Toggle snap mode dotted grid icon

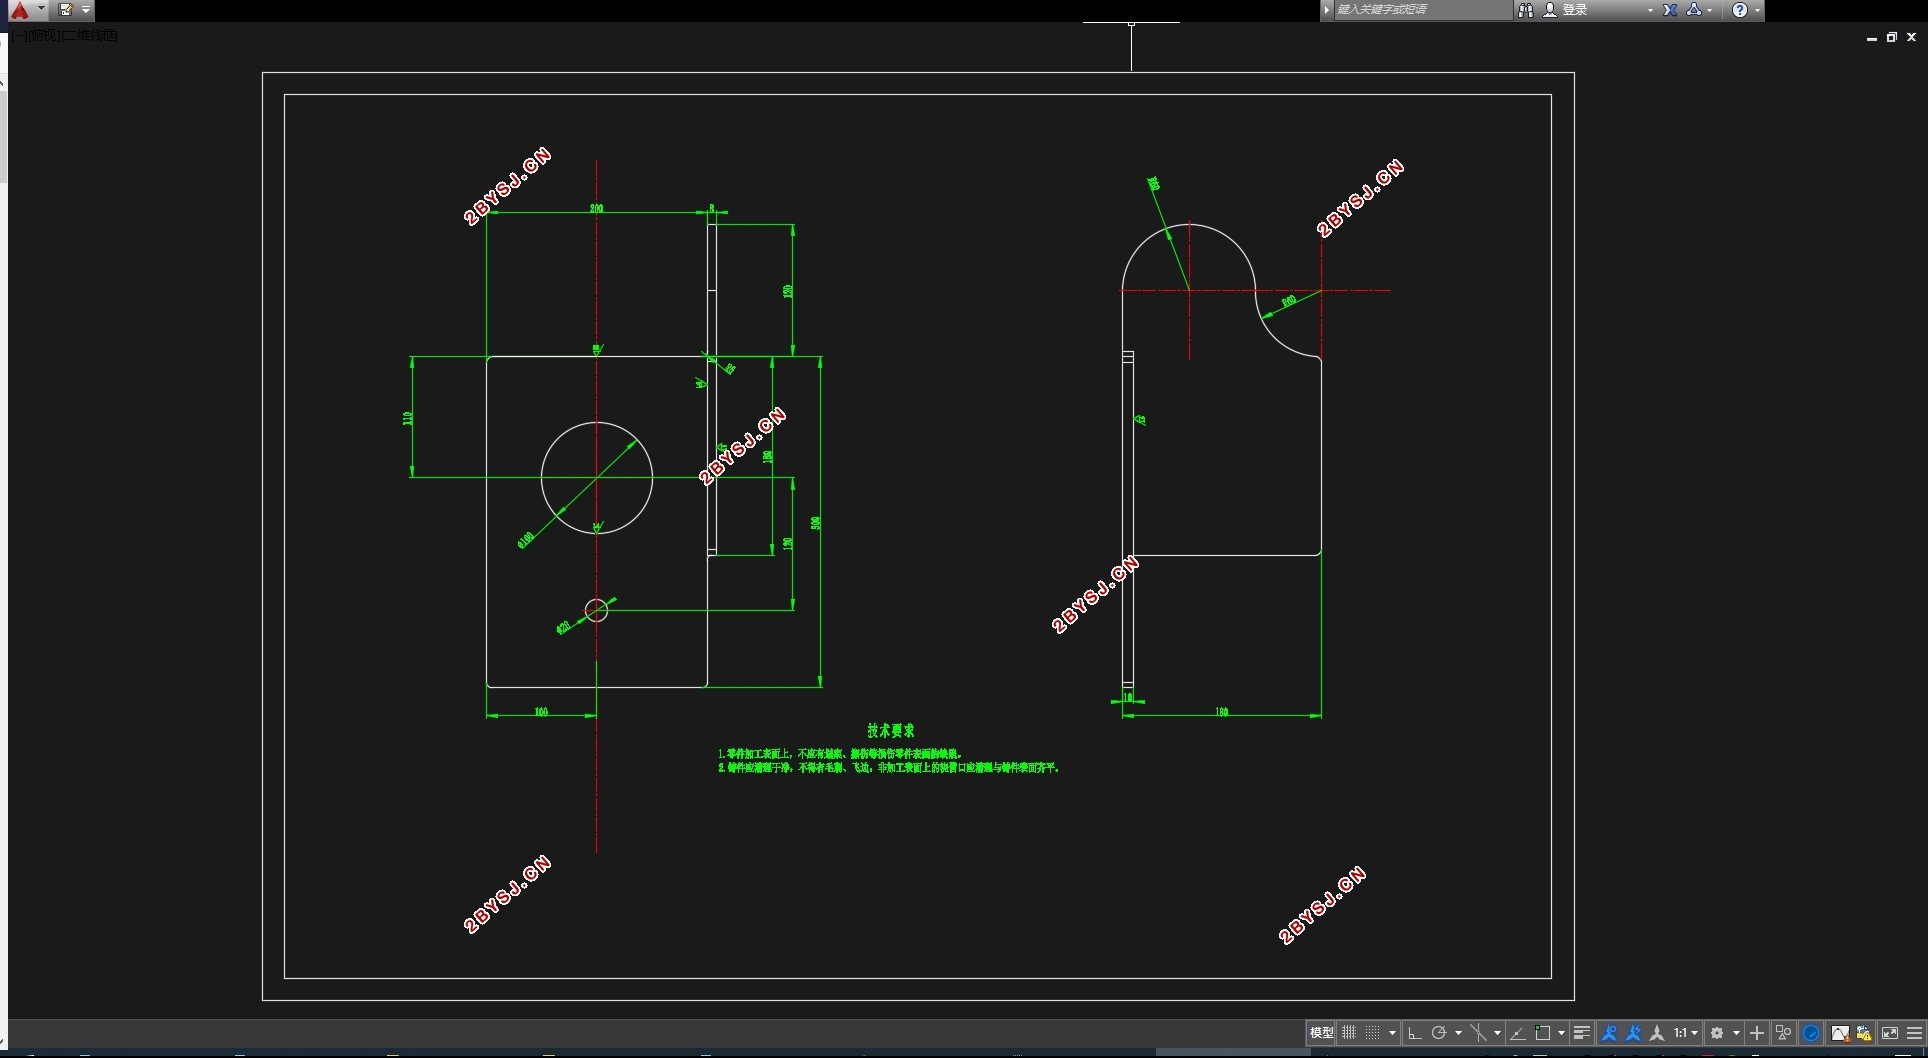coord(1372,1033)
